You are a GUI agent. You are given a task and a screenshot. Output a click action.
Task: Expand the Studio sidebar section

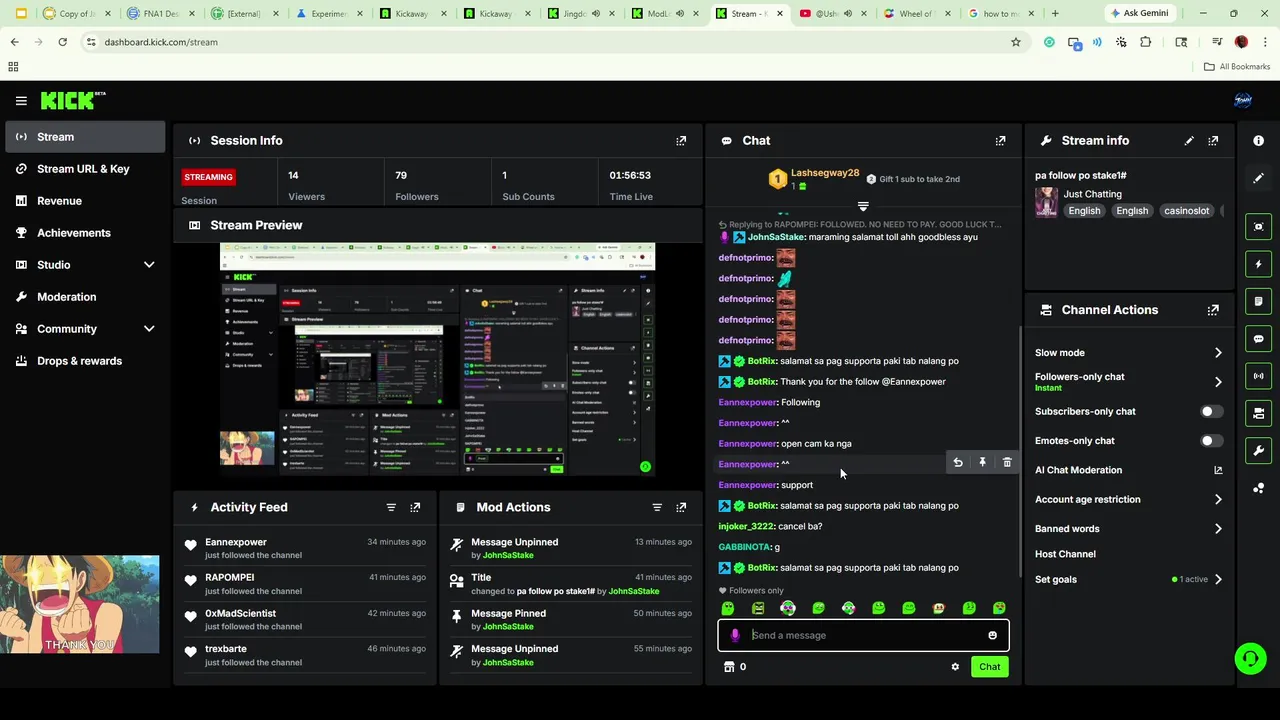pyautogui.click(x=149, y=265)
